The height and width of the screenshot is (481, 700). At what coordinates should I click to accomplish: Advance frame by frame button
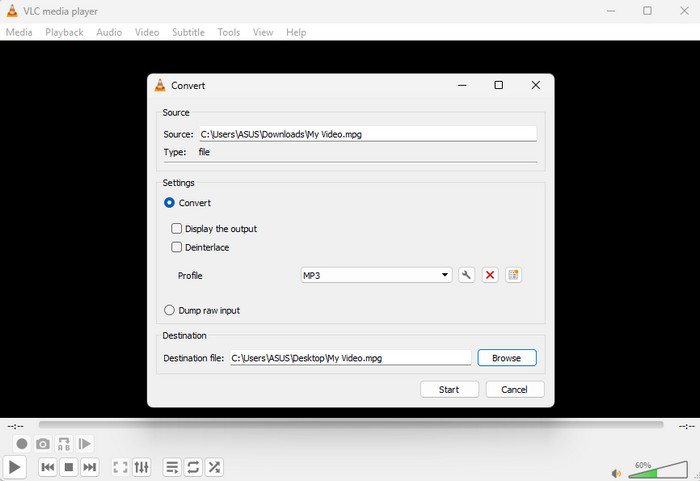coord(85,444)
